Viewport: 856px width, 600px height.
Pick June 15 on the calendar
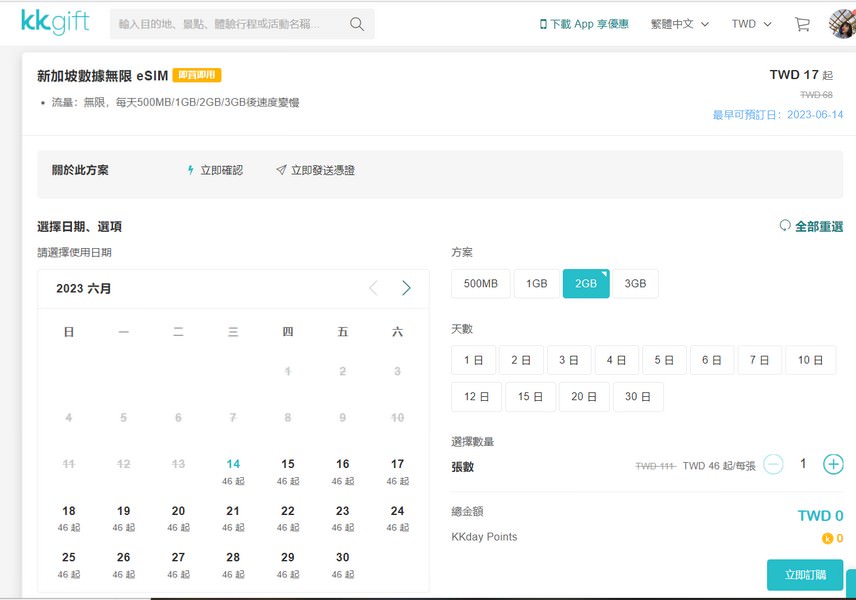pos(288,472)
